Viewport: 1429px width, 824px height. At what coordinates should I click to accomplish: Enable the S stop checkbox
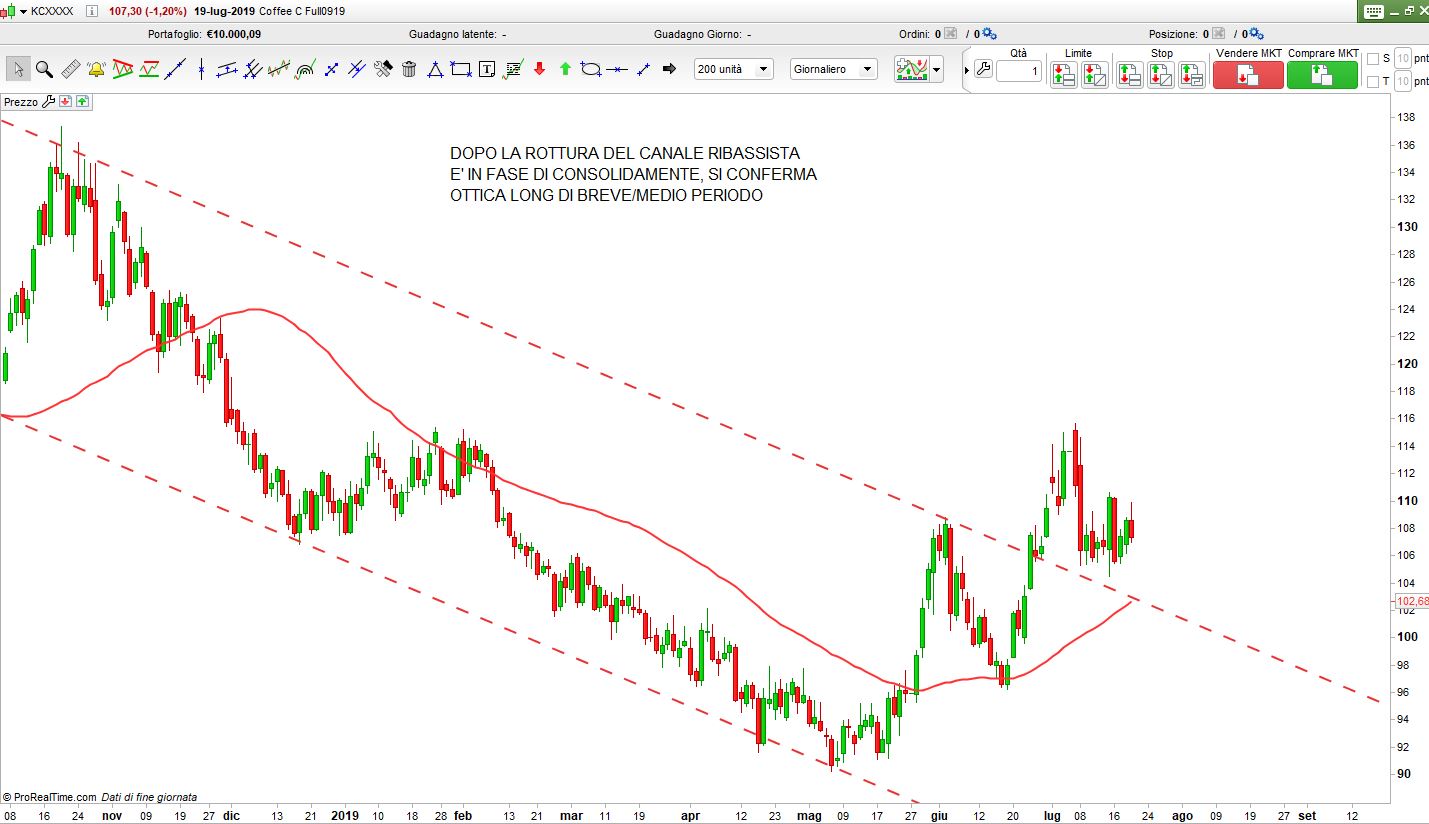tap(1373, 59)
